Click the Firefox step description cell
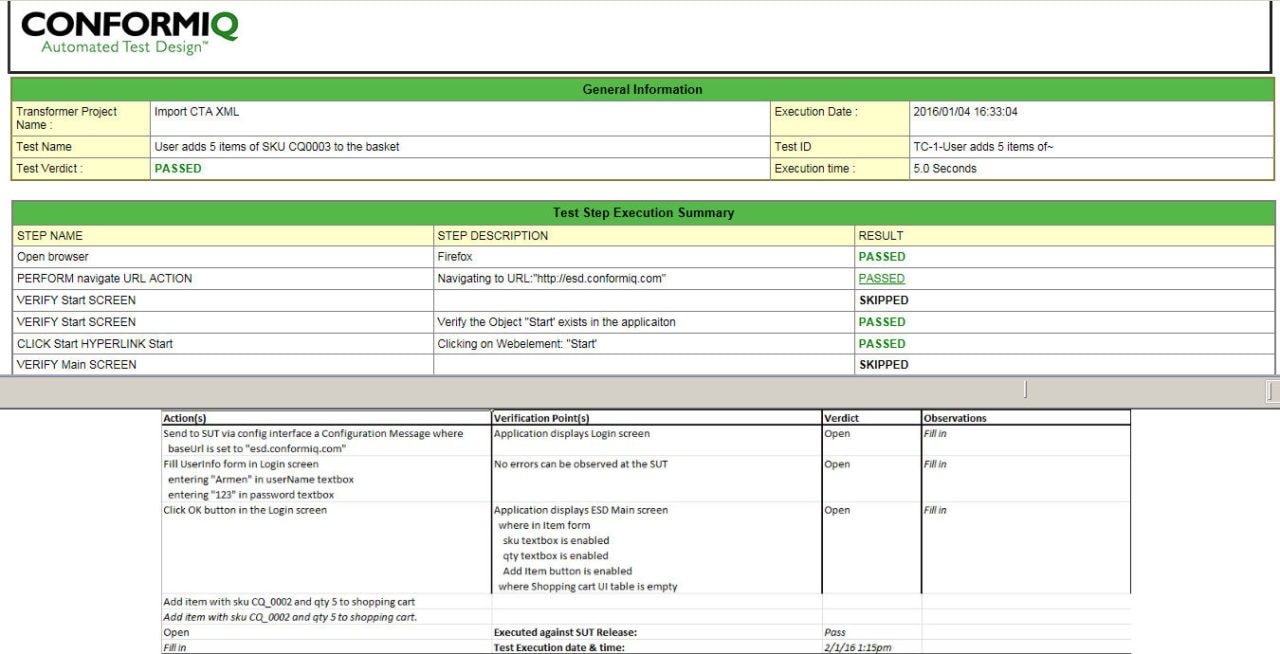The height and width of the screenshot is (654, 1280). pos(450,256)
